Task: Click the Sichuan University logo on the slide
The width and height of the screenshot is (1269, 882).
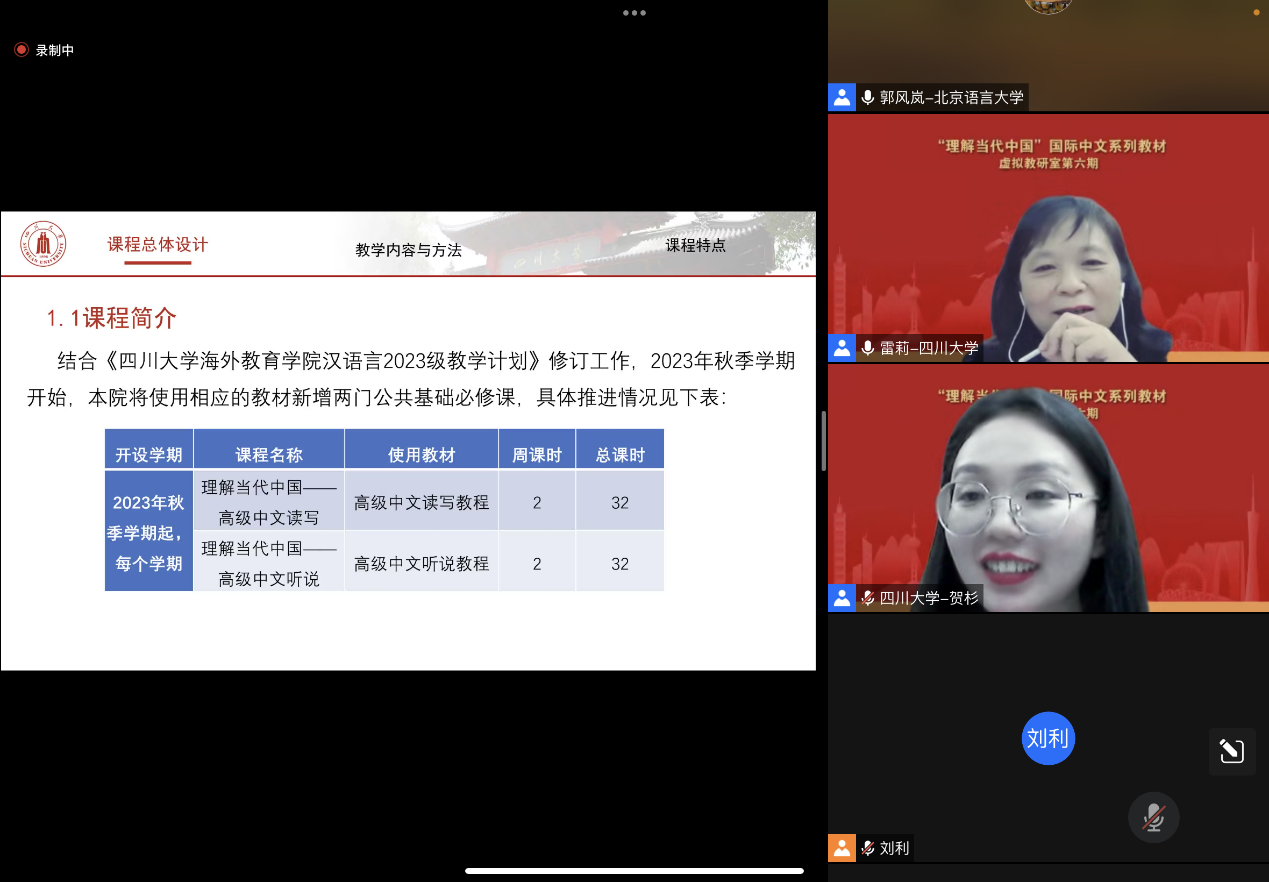Action: [x=44, y=244]
